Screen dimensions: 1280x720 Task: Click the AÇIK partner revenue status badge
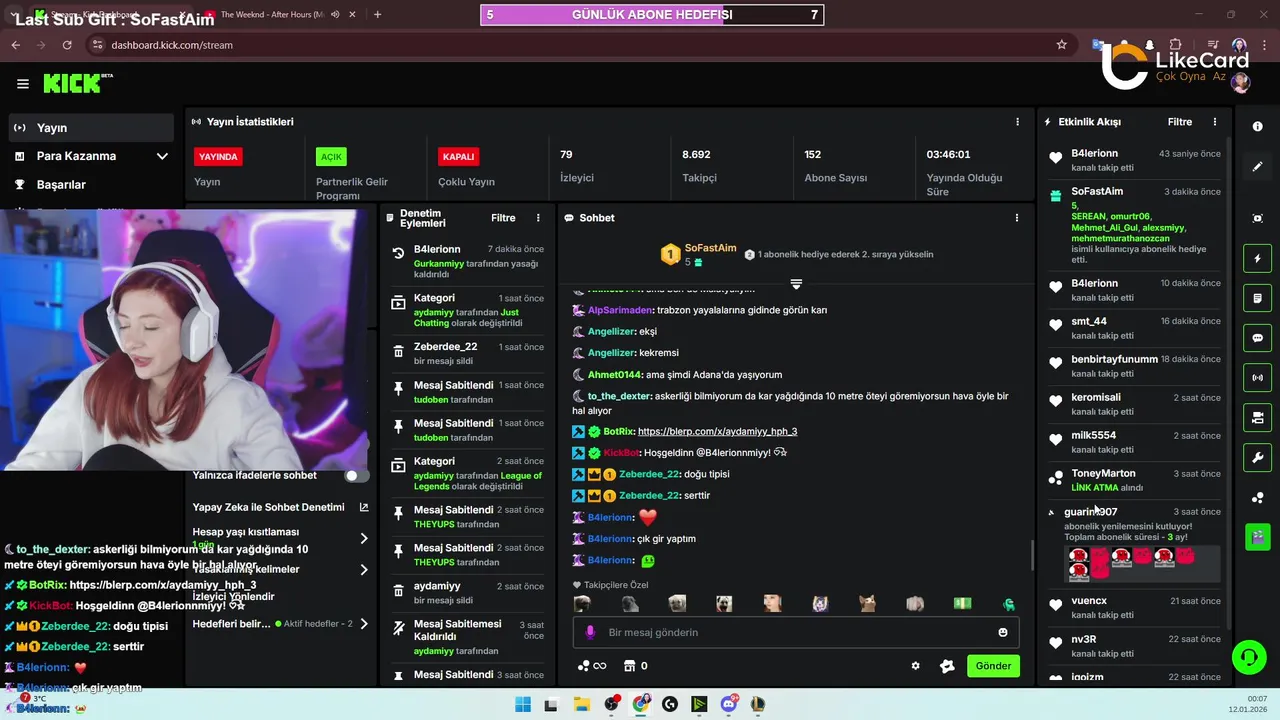(x=331, y=157)
